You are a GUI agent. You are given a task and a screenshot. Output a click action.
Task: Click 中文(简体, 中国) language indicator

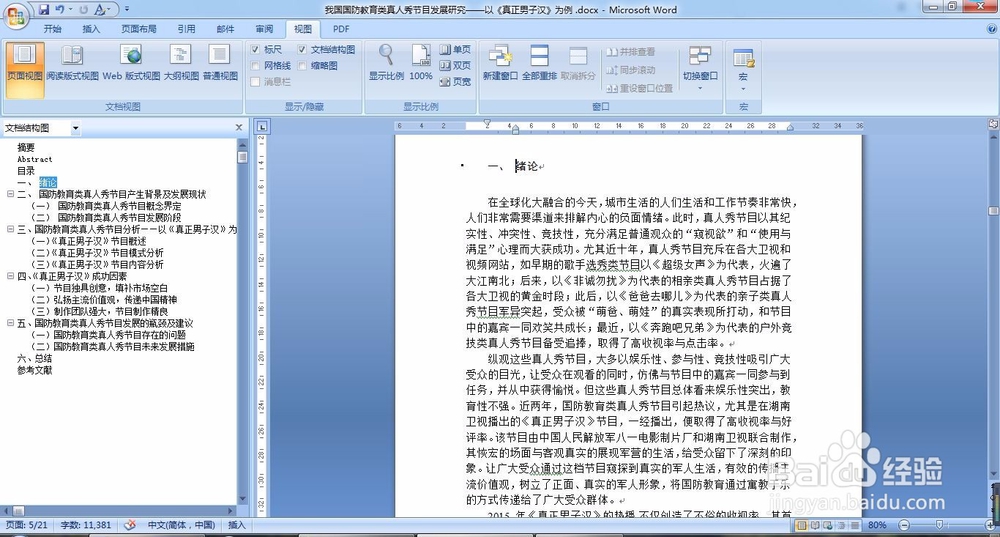pos(181,525)
